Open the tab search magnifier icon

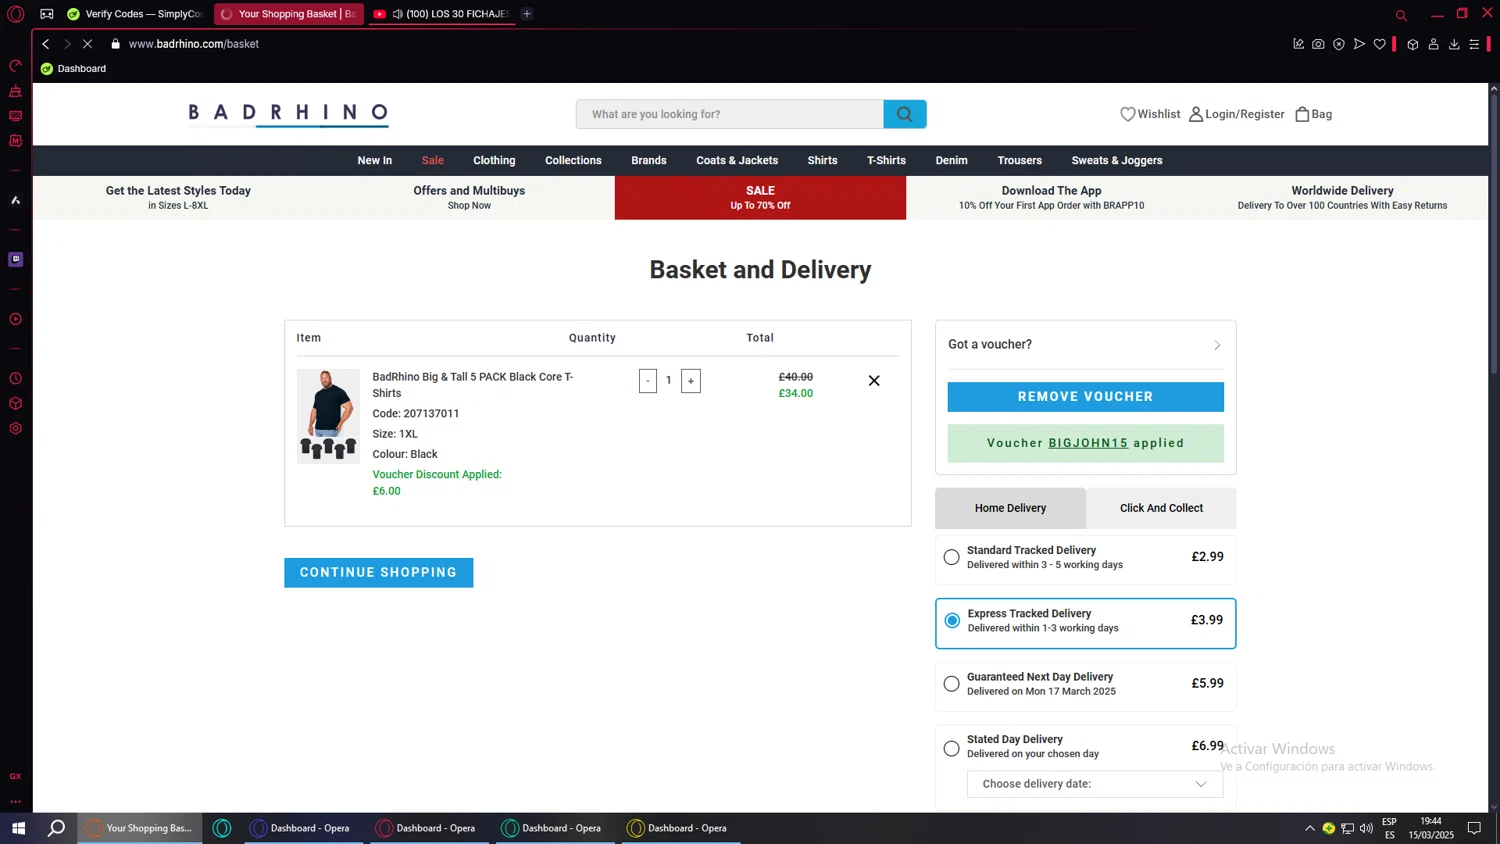pos(1401,15)
